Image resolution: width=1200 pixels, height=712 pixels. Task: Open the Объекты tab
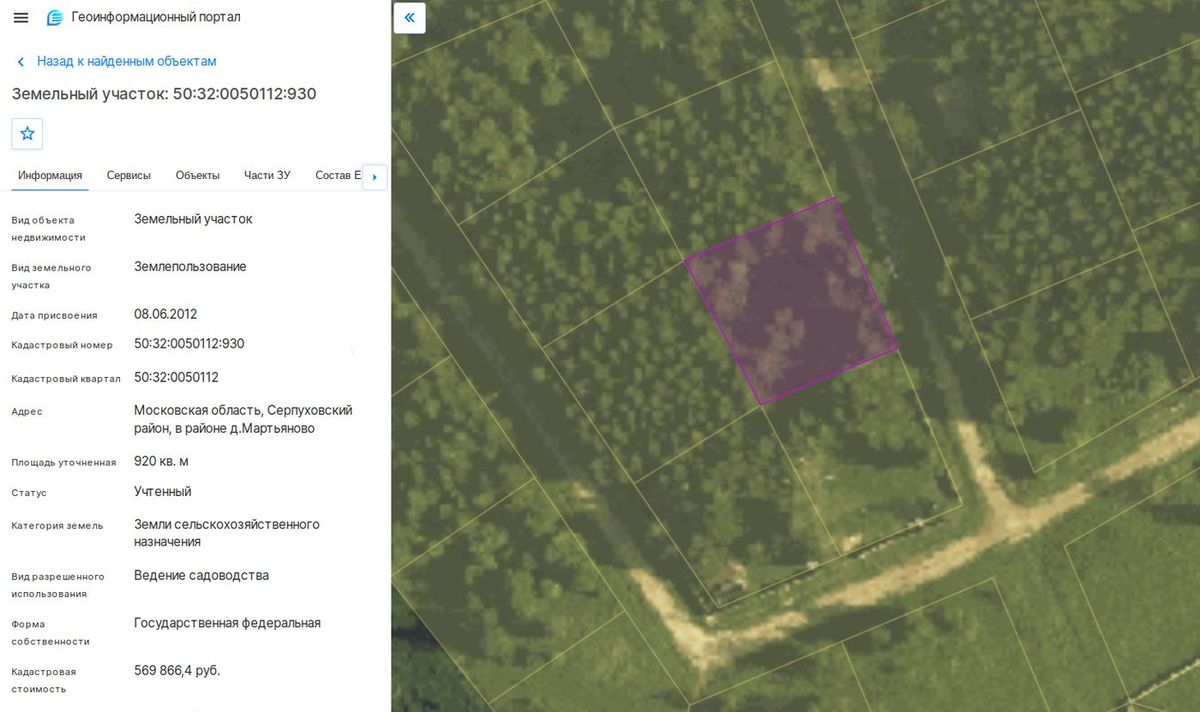tap(198, 175)
